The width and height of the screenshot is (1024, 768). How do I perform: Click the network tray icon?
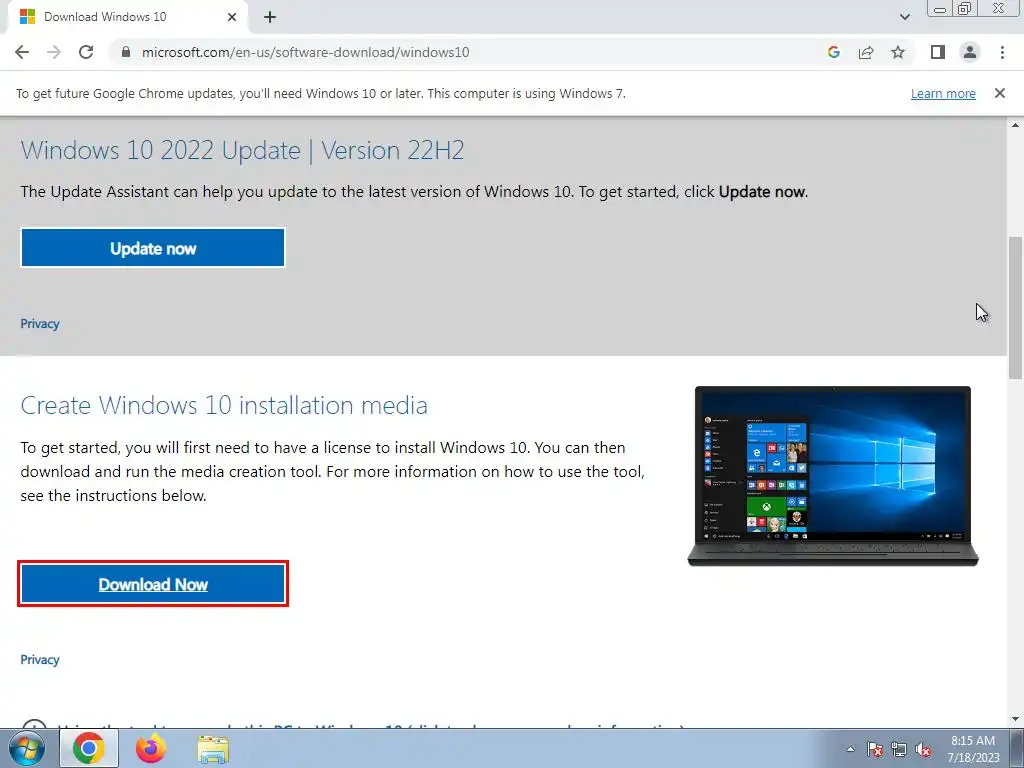point(899,749)
